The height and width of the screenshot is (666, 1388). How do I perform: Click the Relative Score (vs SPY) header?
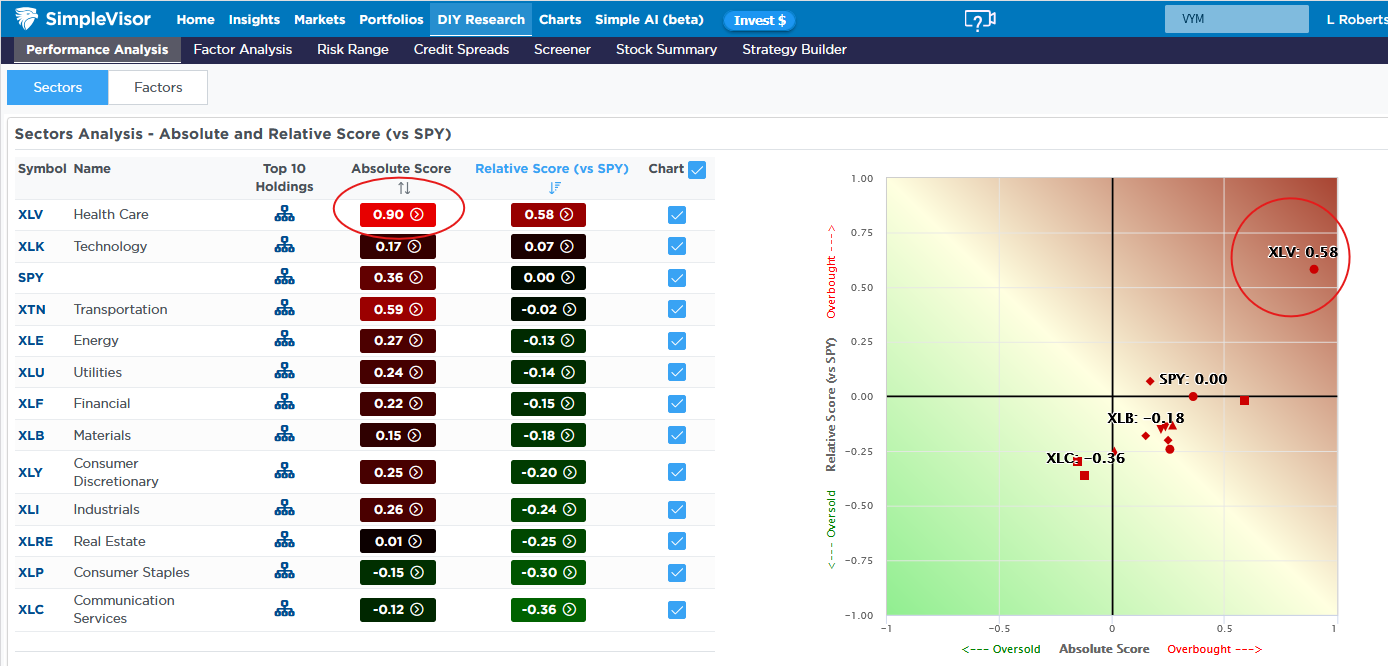(552, 168)
